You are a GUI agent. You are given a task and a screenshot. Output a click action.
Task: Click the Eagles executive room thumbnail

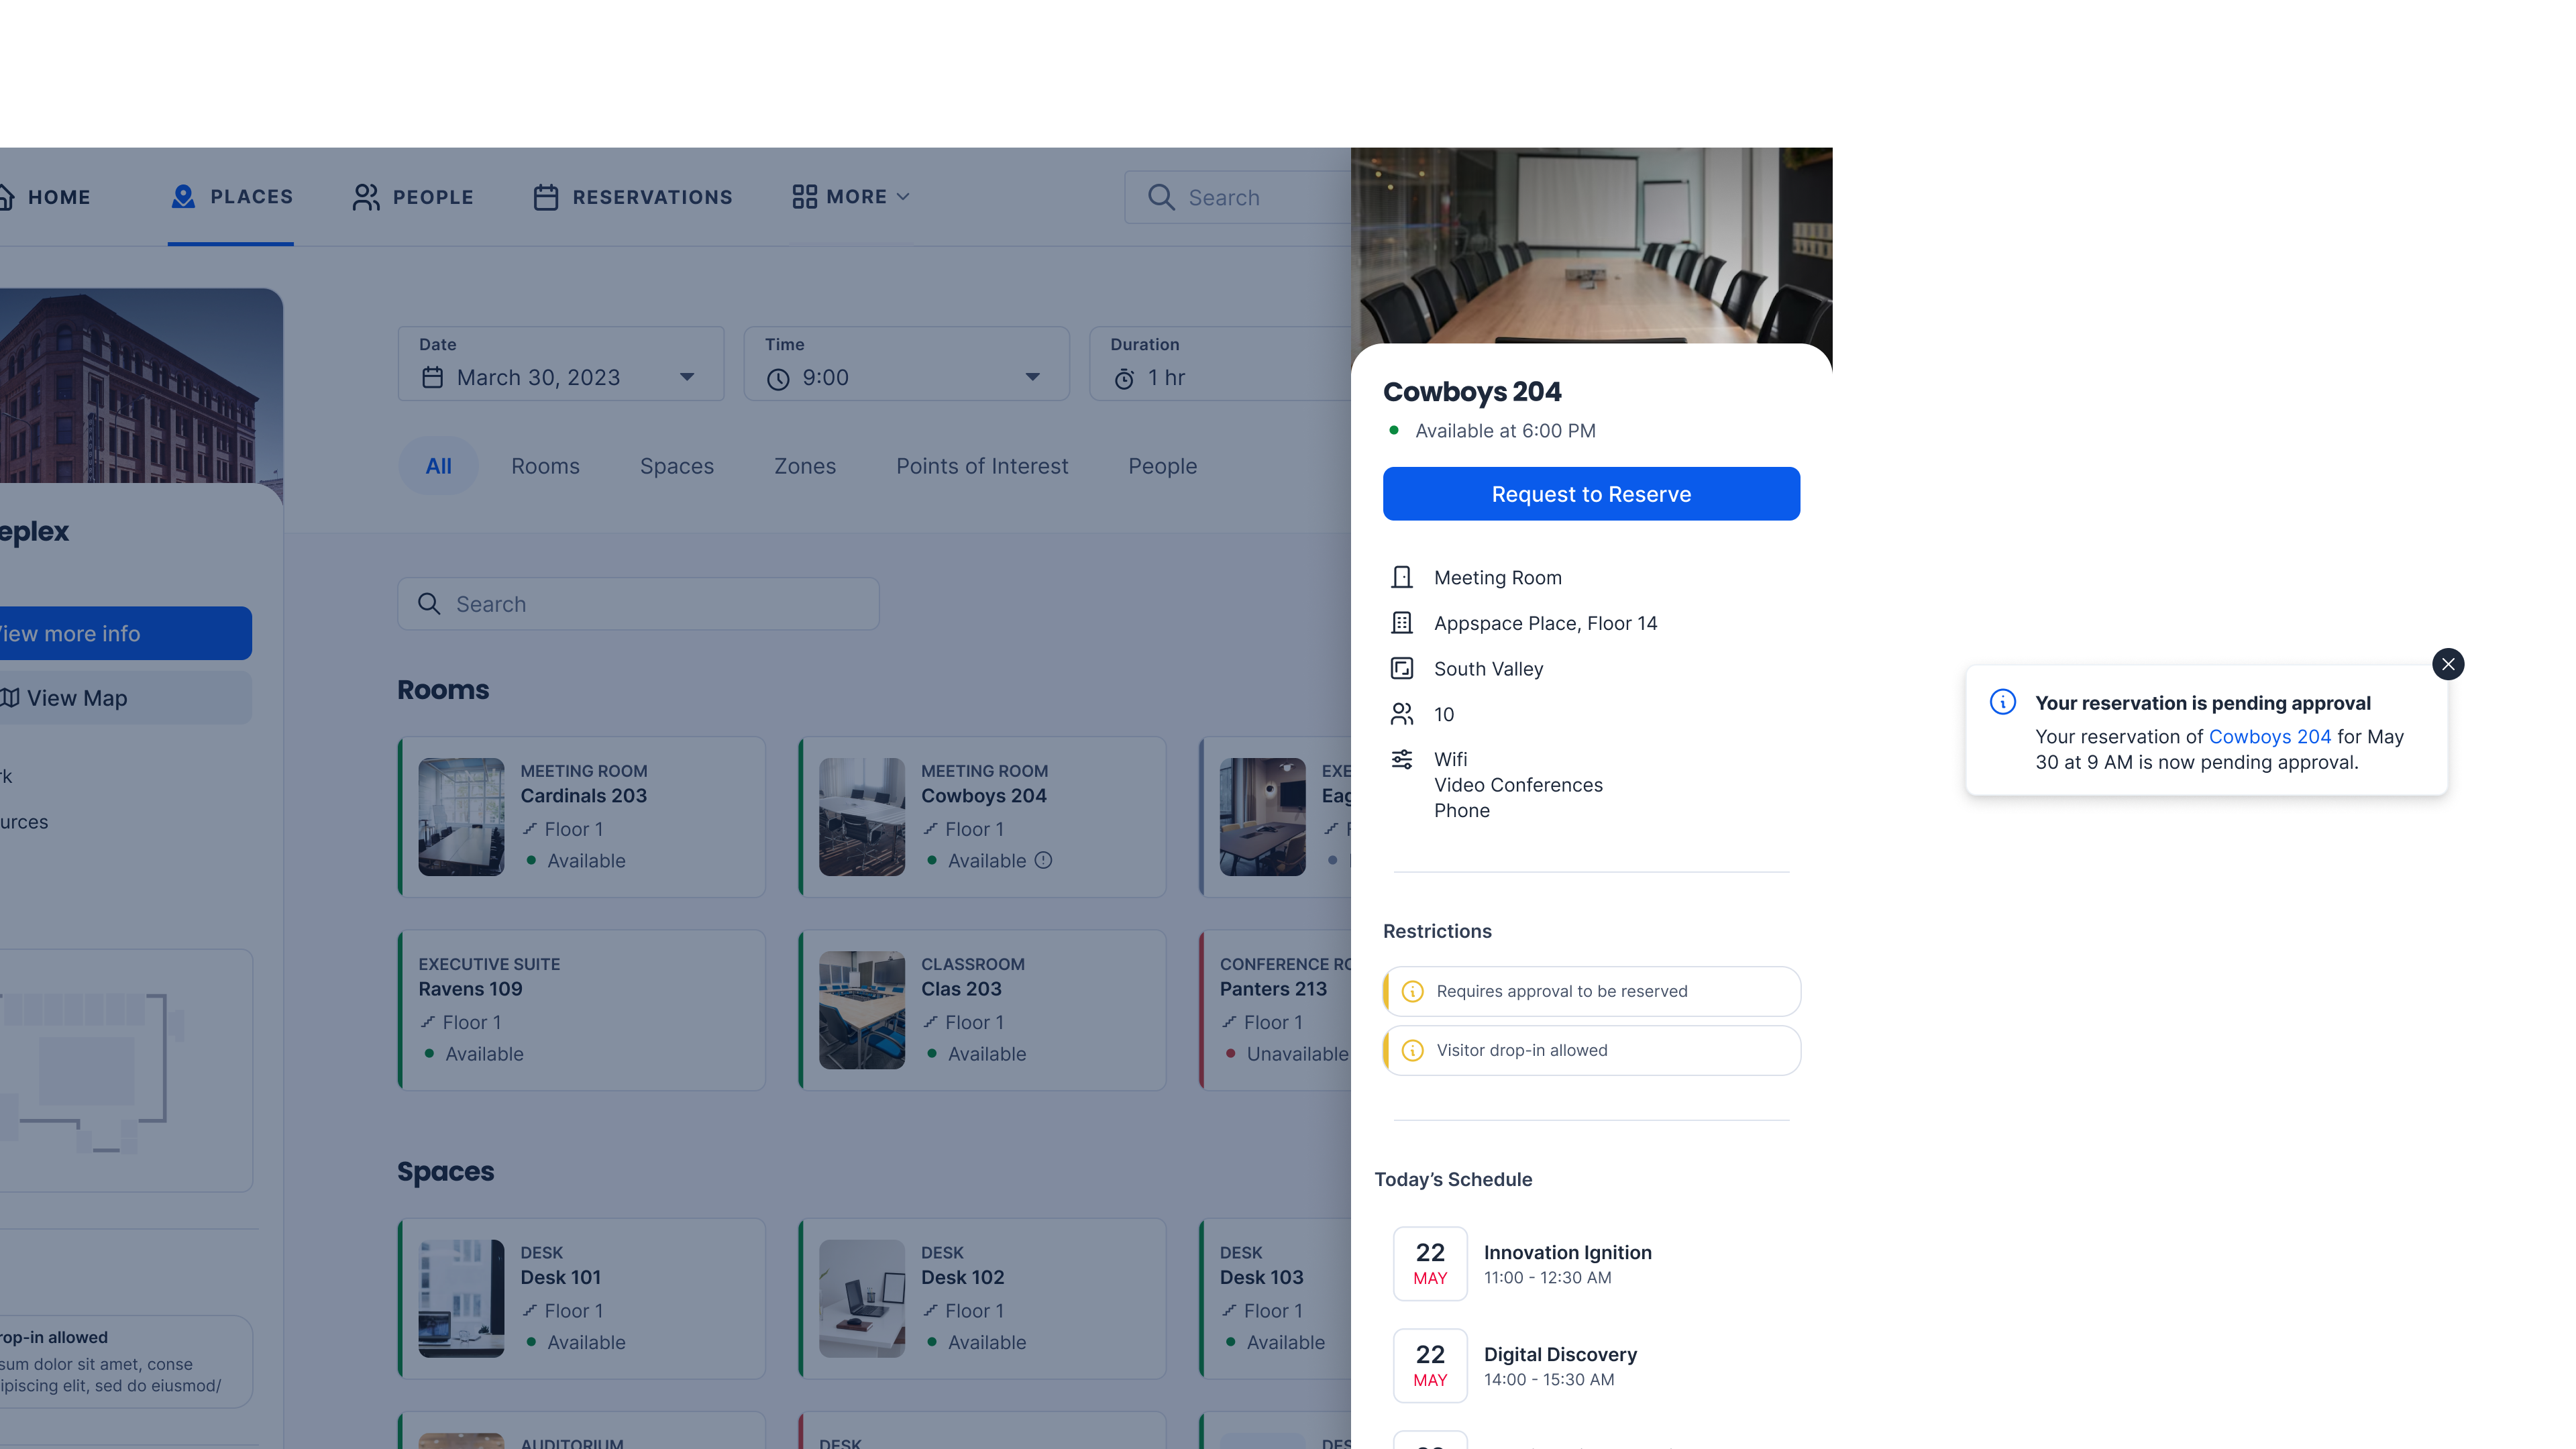tap(1263, 817)
